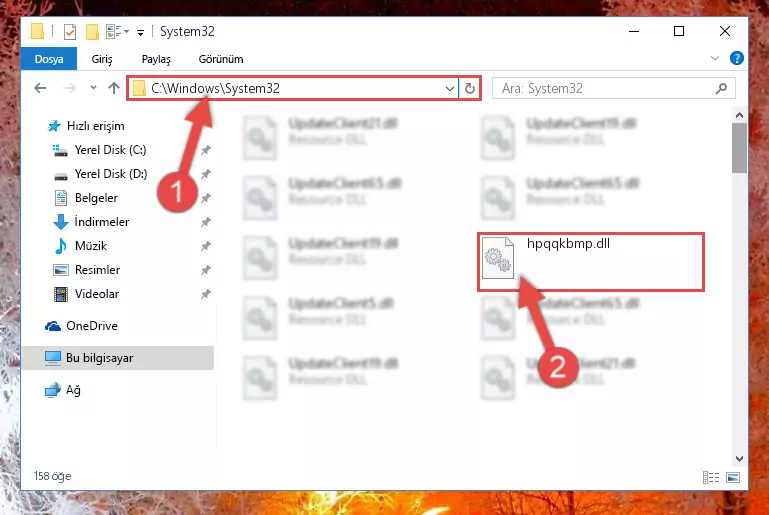The image size is (769, 515).
Task: Select the hpqqkbmp.dll file name
Action: coord(568,243)
